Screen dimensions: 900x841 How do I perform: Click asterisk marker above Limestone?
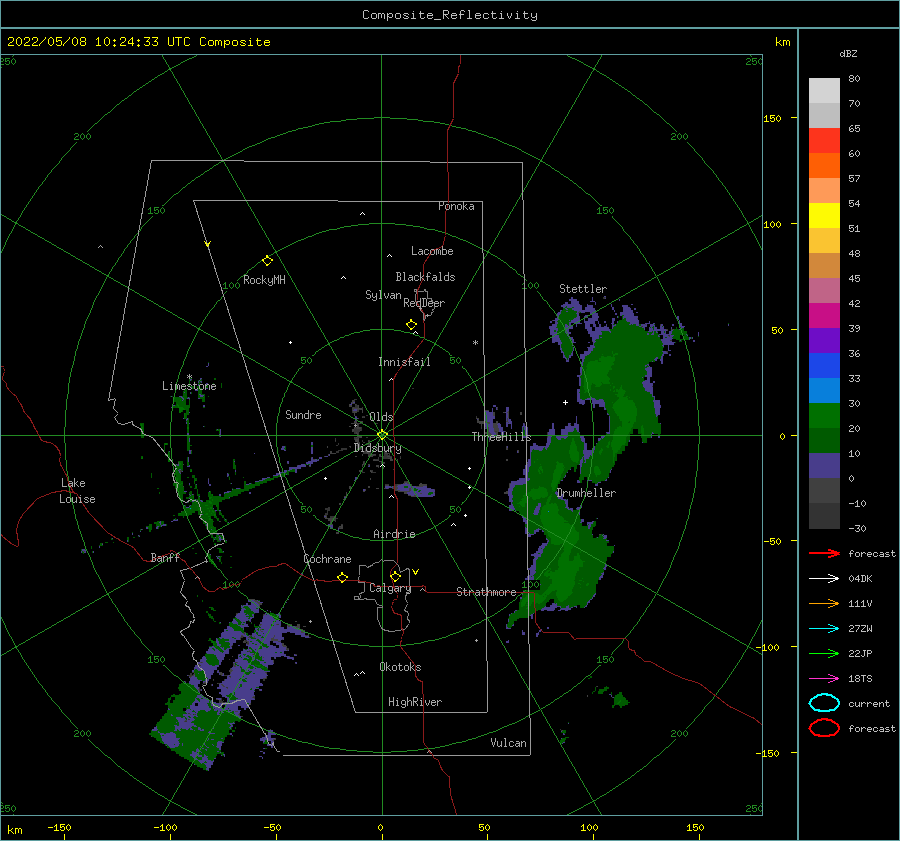click(189, 377)
